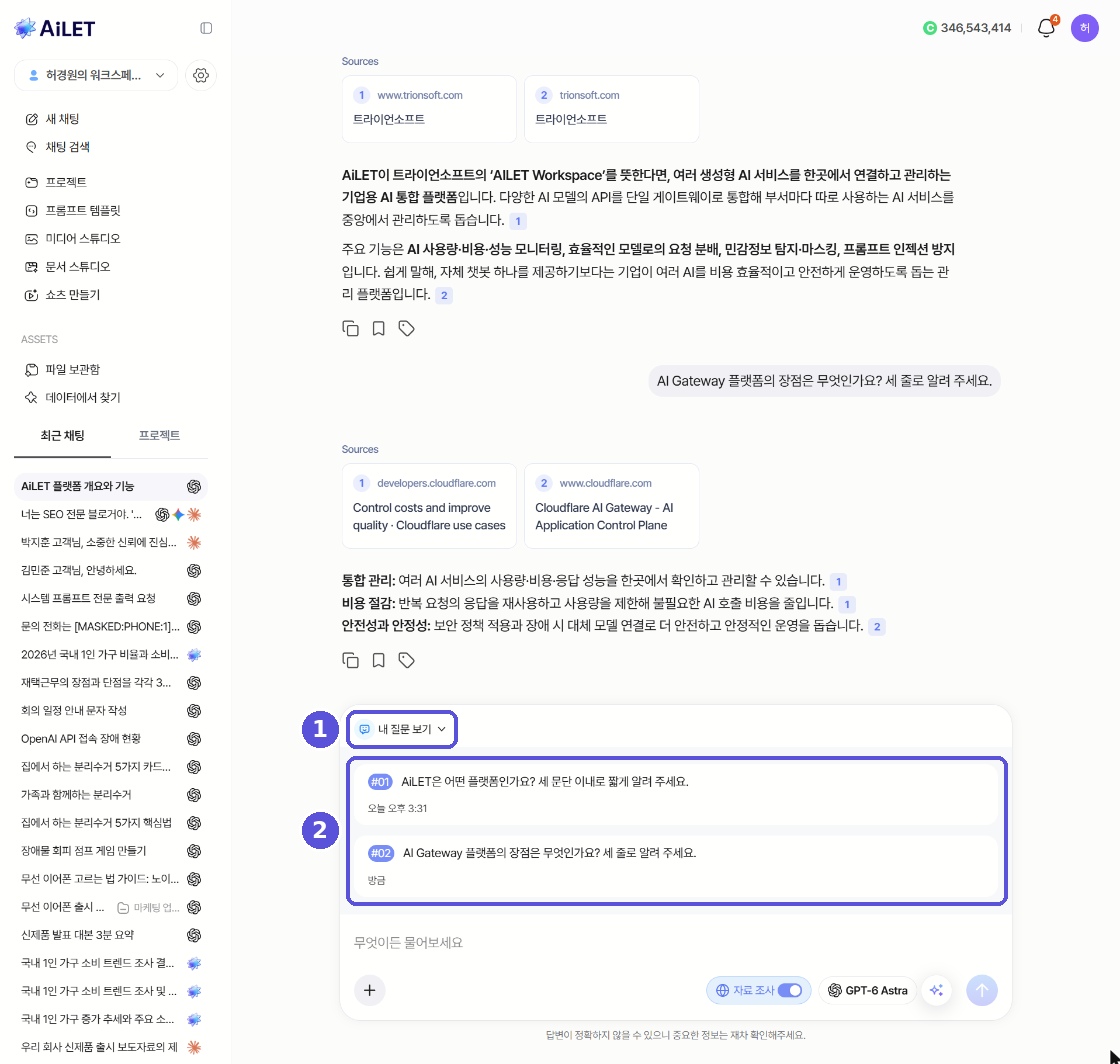1120x1064 pixels.
Task: Open chat '2026년 국내 1인 가구 비율과 소비'
Action: coord(111,654)
